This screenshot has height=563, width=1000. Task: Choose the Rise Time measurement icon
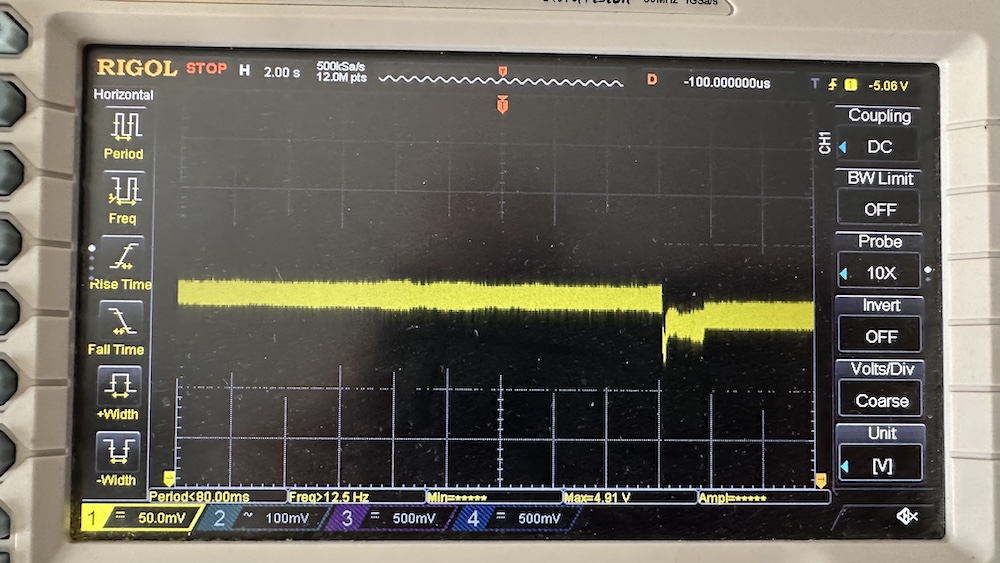[x=122, y=256]
